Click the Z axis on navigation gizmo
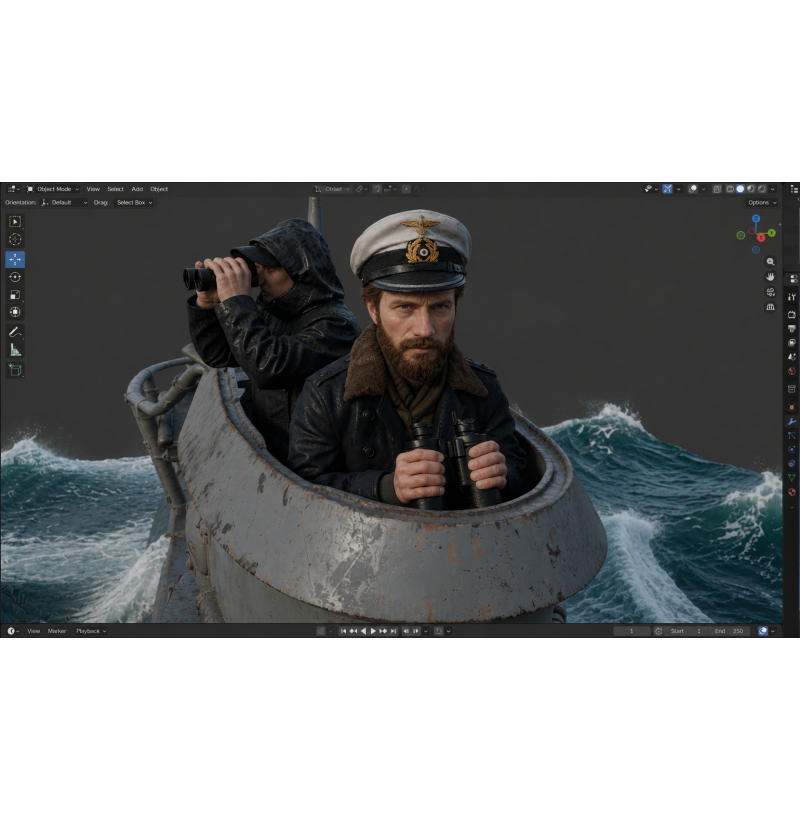Screen dimensions: 800x820 pos(756,218)
